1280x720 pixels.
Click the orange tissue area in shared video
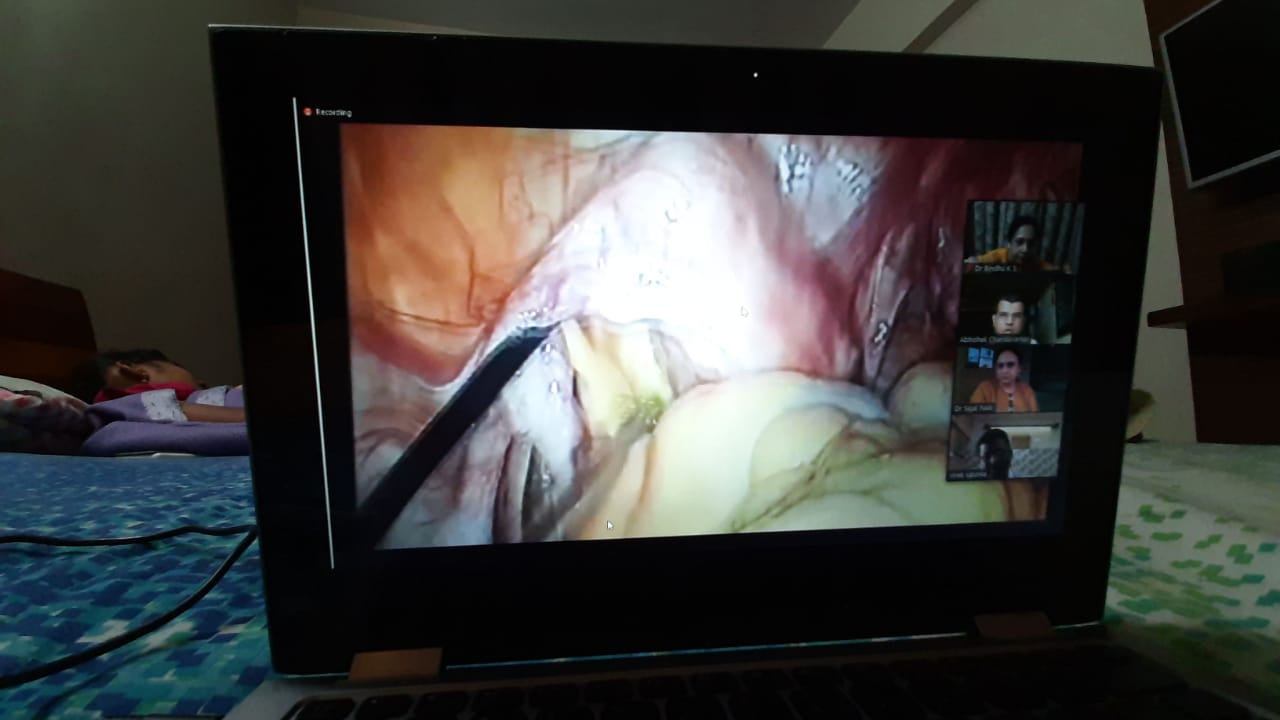420,220
